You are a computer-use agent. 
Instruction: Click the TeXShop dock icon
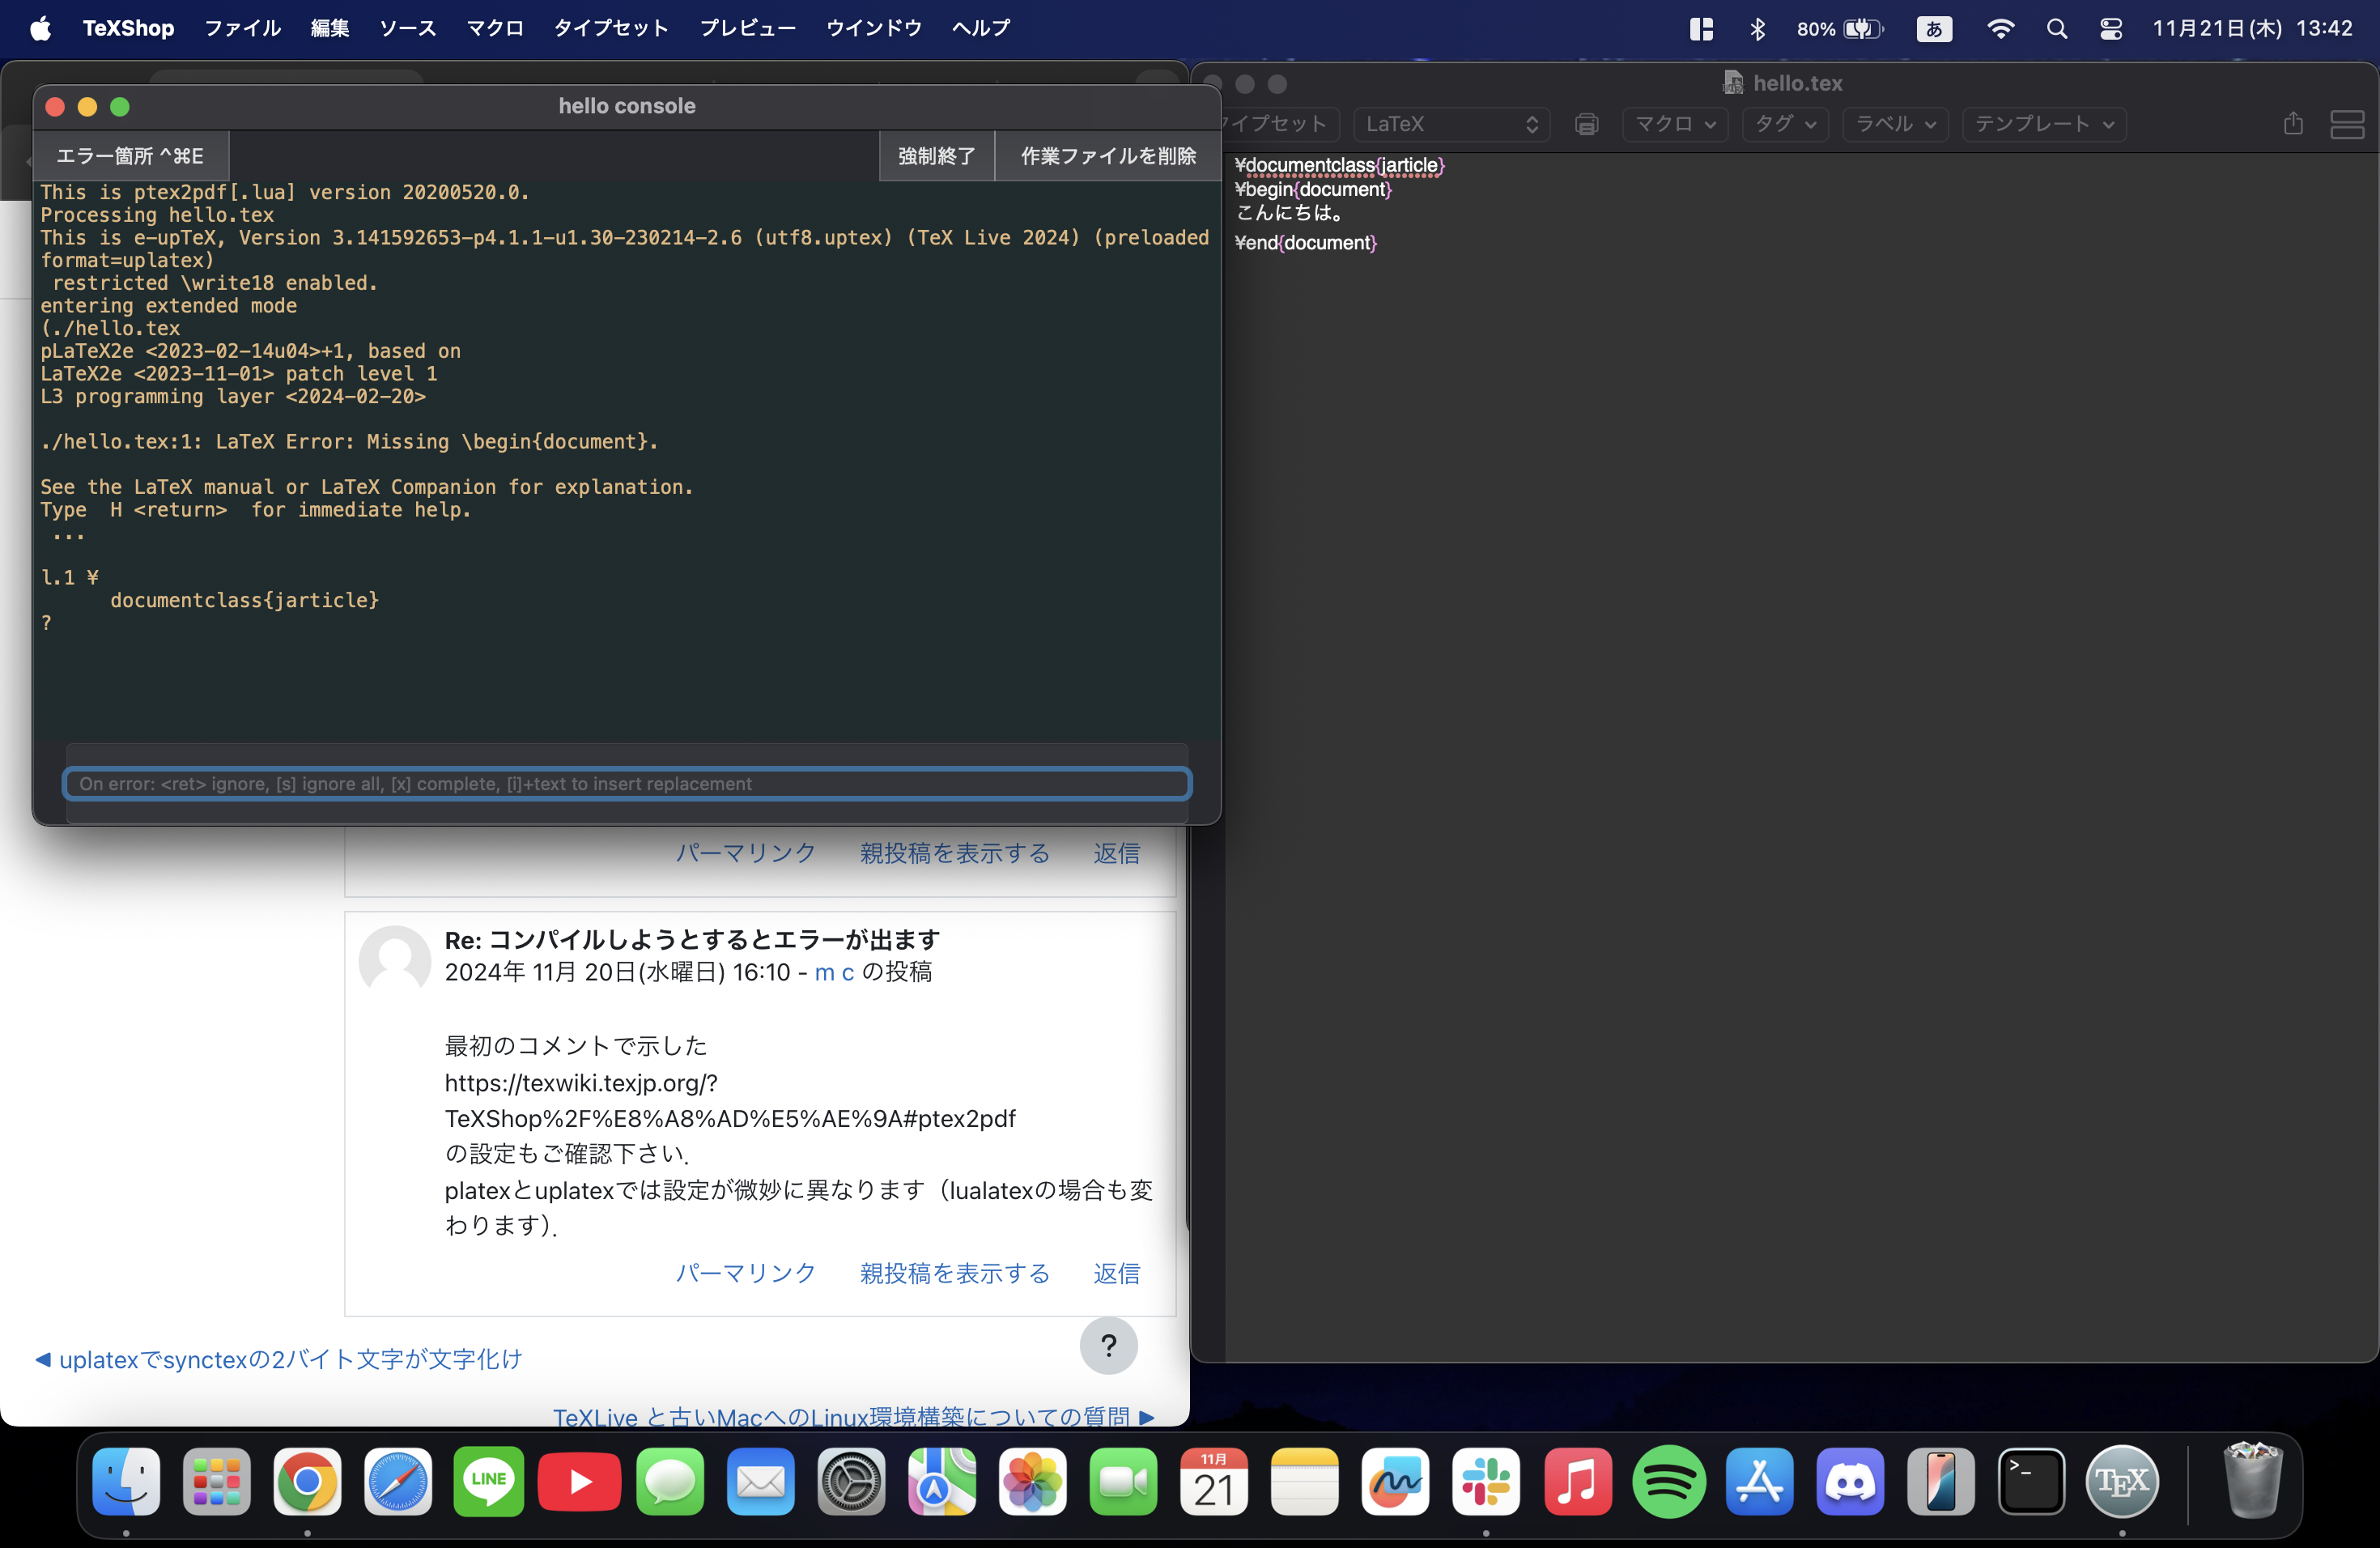coord(2122,1481)
